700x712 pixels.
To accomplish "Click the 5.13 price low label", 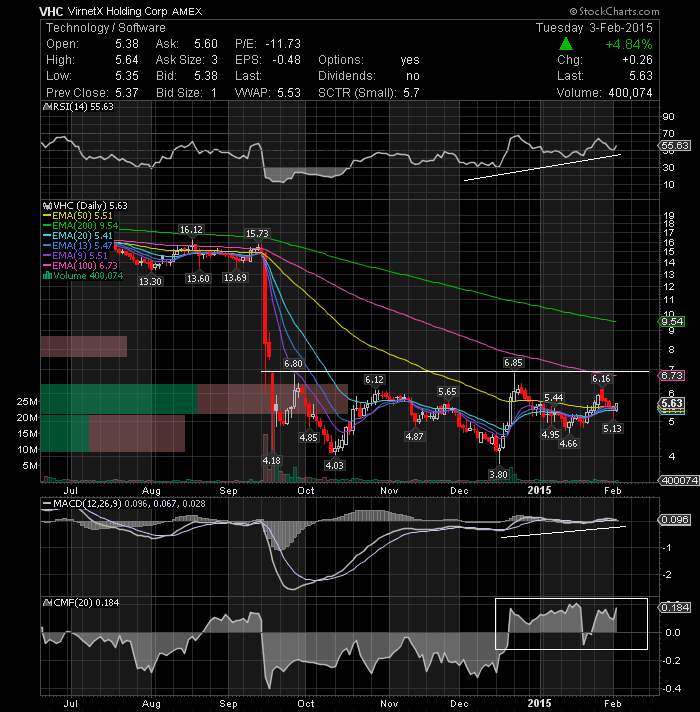I will pos(612,428).
